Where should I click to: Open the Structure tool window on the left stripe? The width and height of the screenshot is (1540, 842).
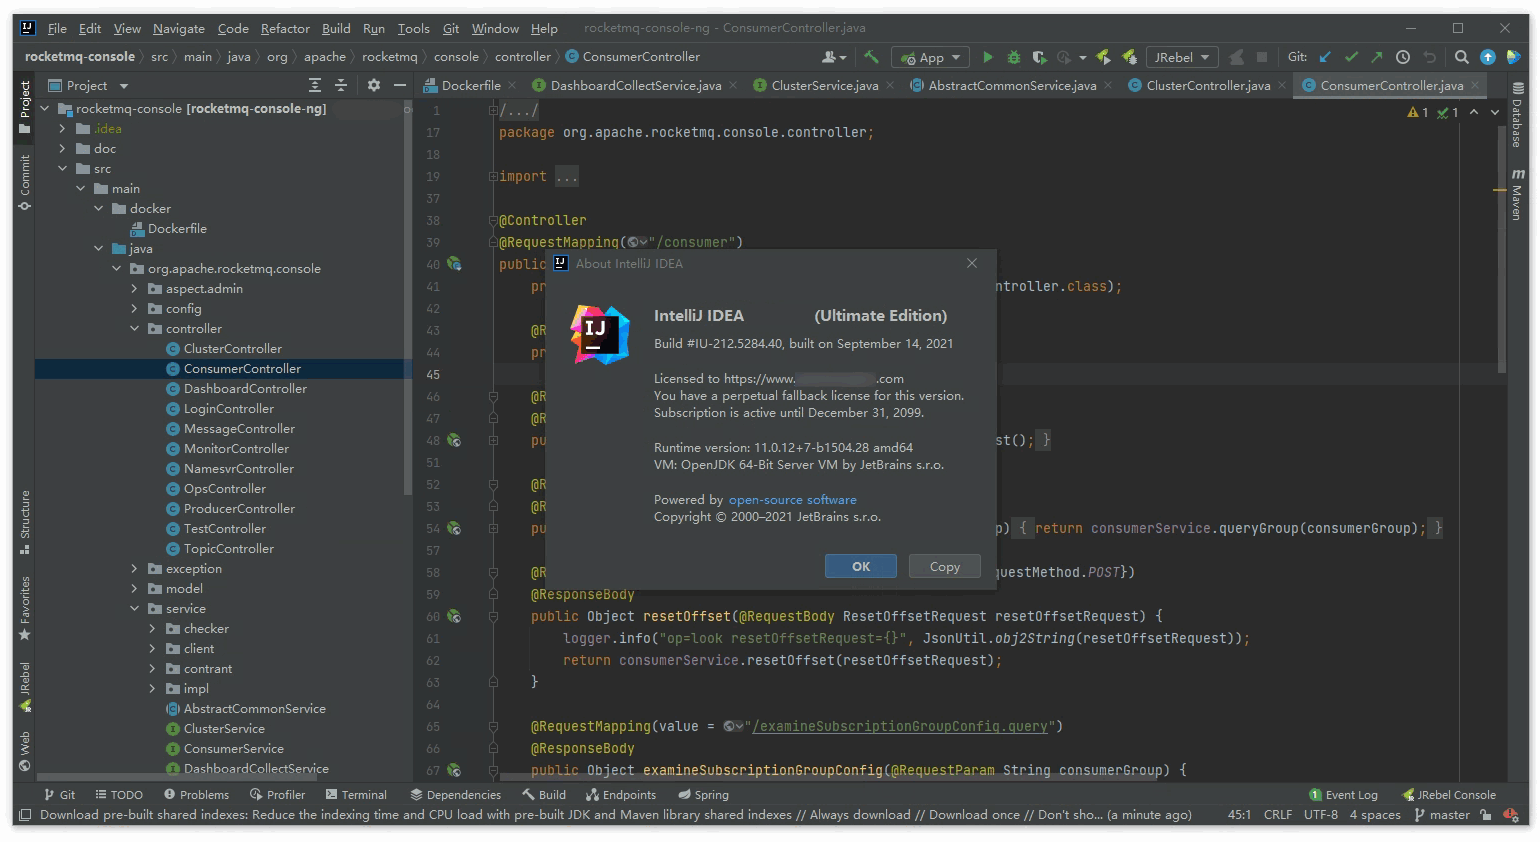[25, 522]
